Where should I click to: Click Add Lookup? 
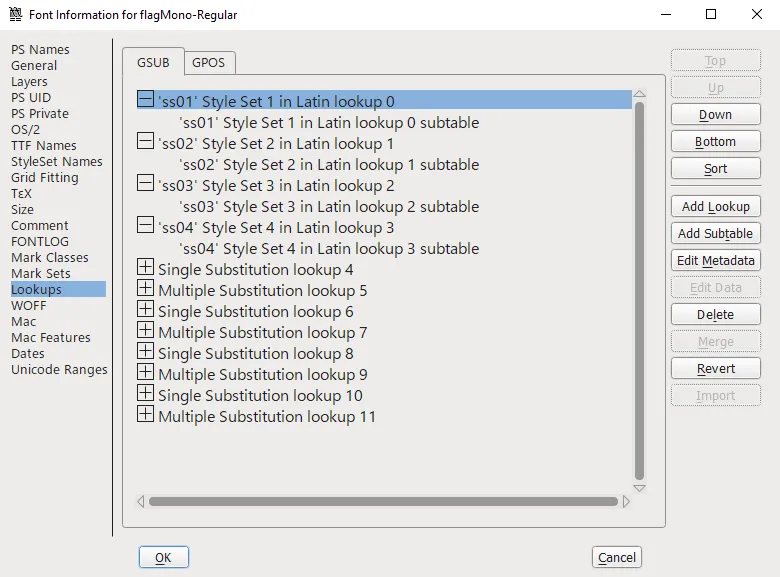(x=715, y=206)
